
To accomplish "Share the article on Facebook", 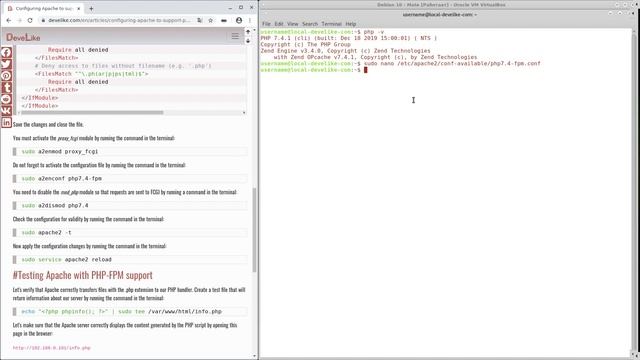I will tap(6, 53).
